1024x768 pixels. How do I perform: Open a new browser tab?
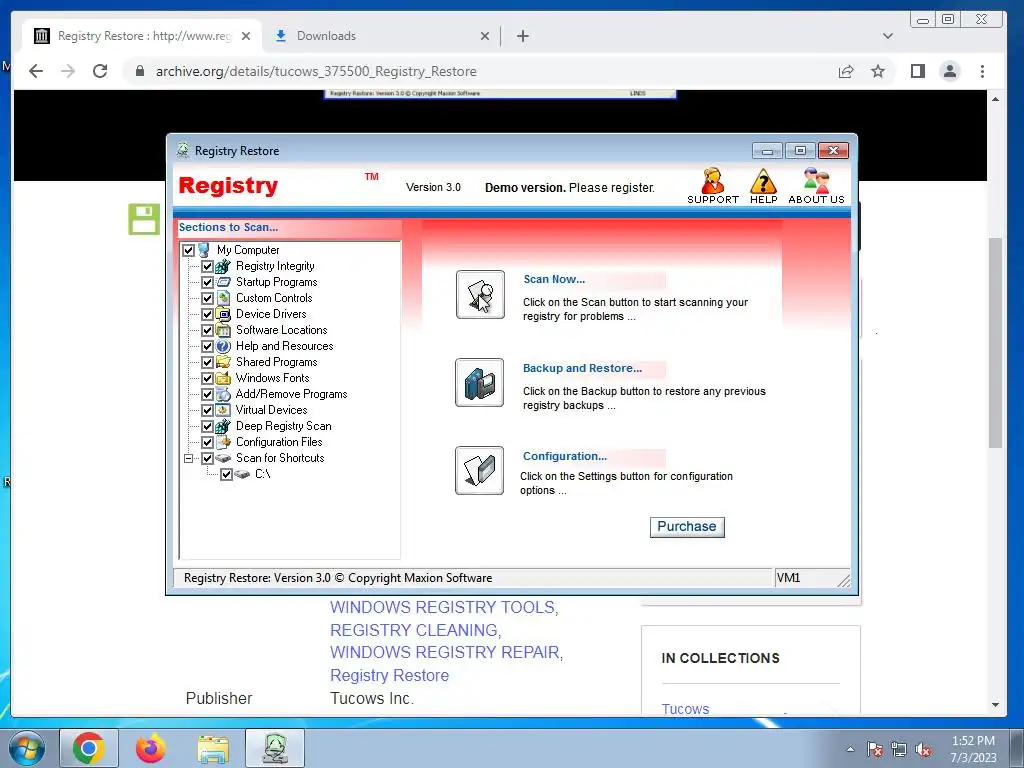coord(522,36)
